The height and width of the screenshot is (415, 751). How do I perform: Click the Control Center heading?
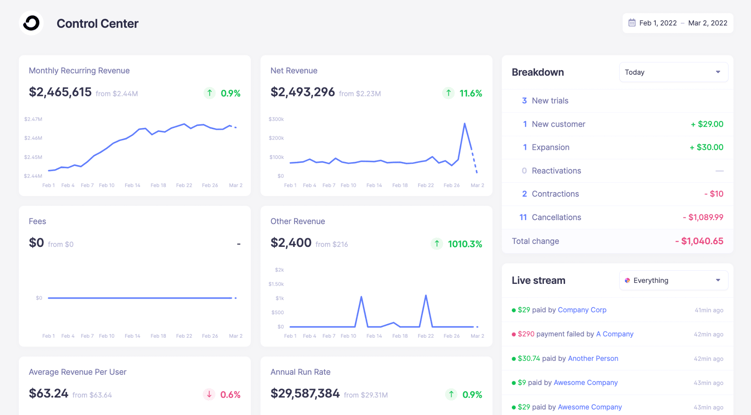pos(97,23)
